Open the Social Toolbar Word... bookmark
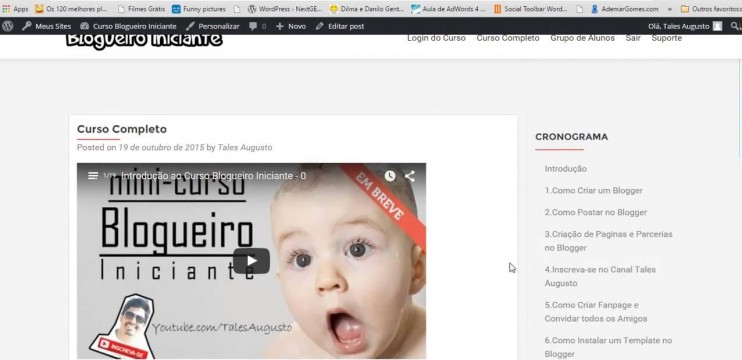Screen dimensions: 742x360 pyautogui.click(x=530, y=9)
